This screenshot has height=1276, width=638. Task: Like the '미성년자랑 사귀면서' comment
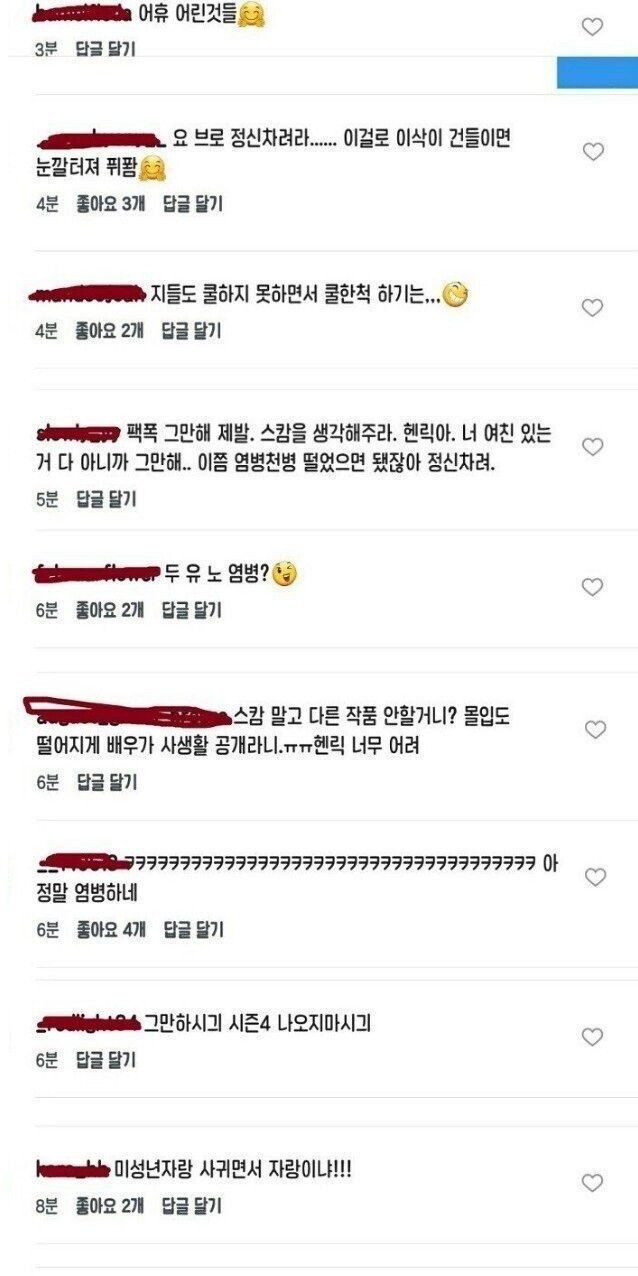[x=593, y=1183]
